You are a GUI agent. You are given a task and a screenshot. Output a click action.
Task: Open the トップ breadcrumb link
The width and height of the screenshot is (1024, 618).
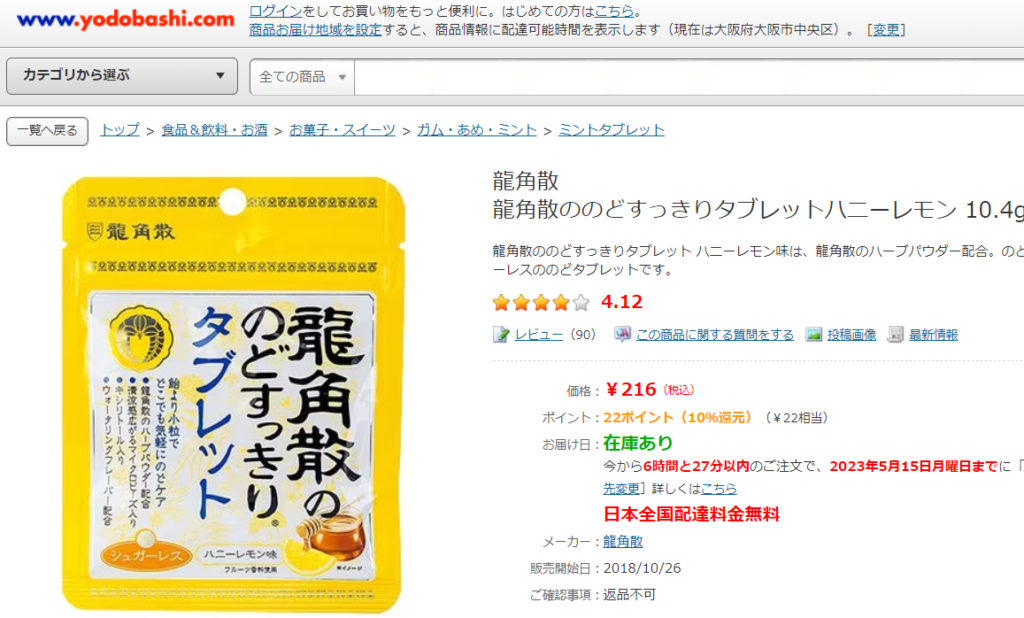(x=120, y=130)
